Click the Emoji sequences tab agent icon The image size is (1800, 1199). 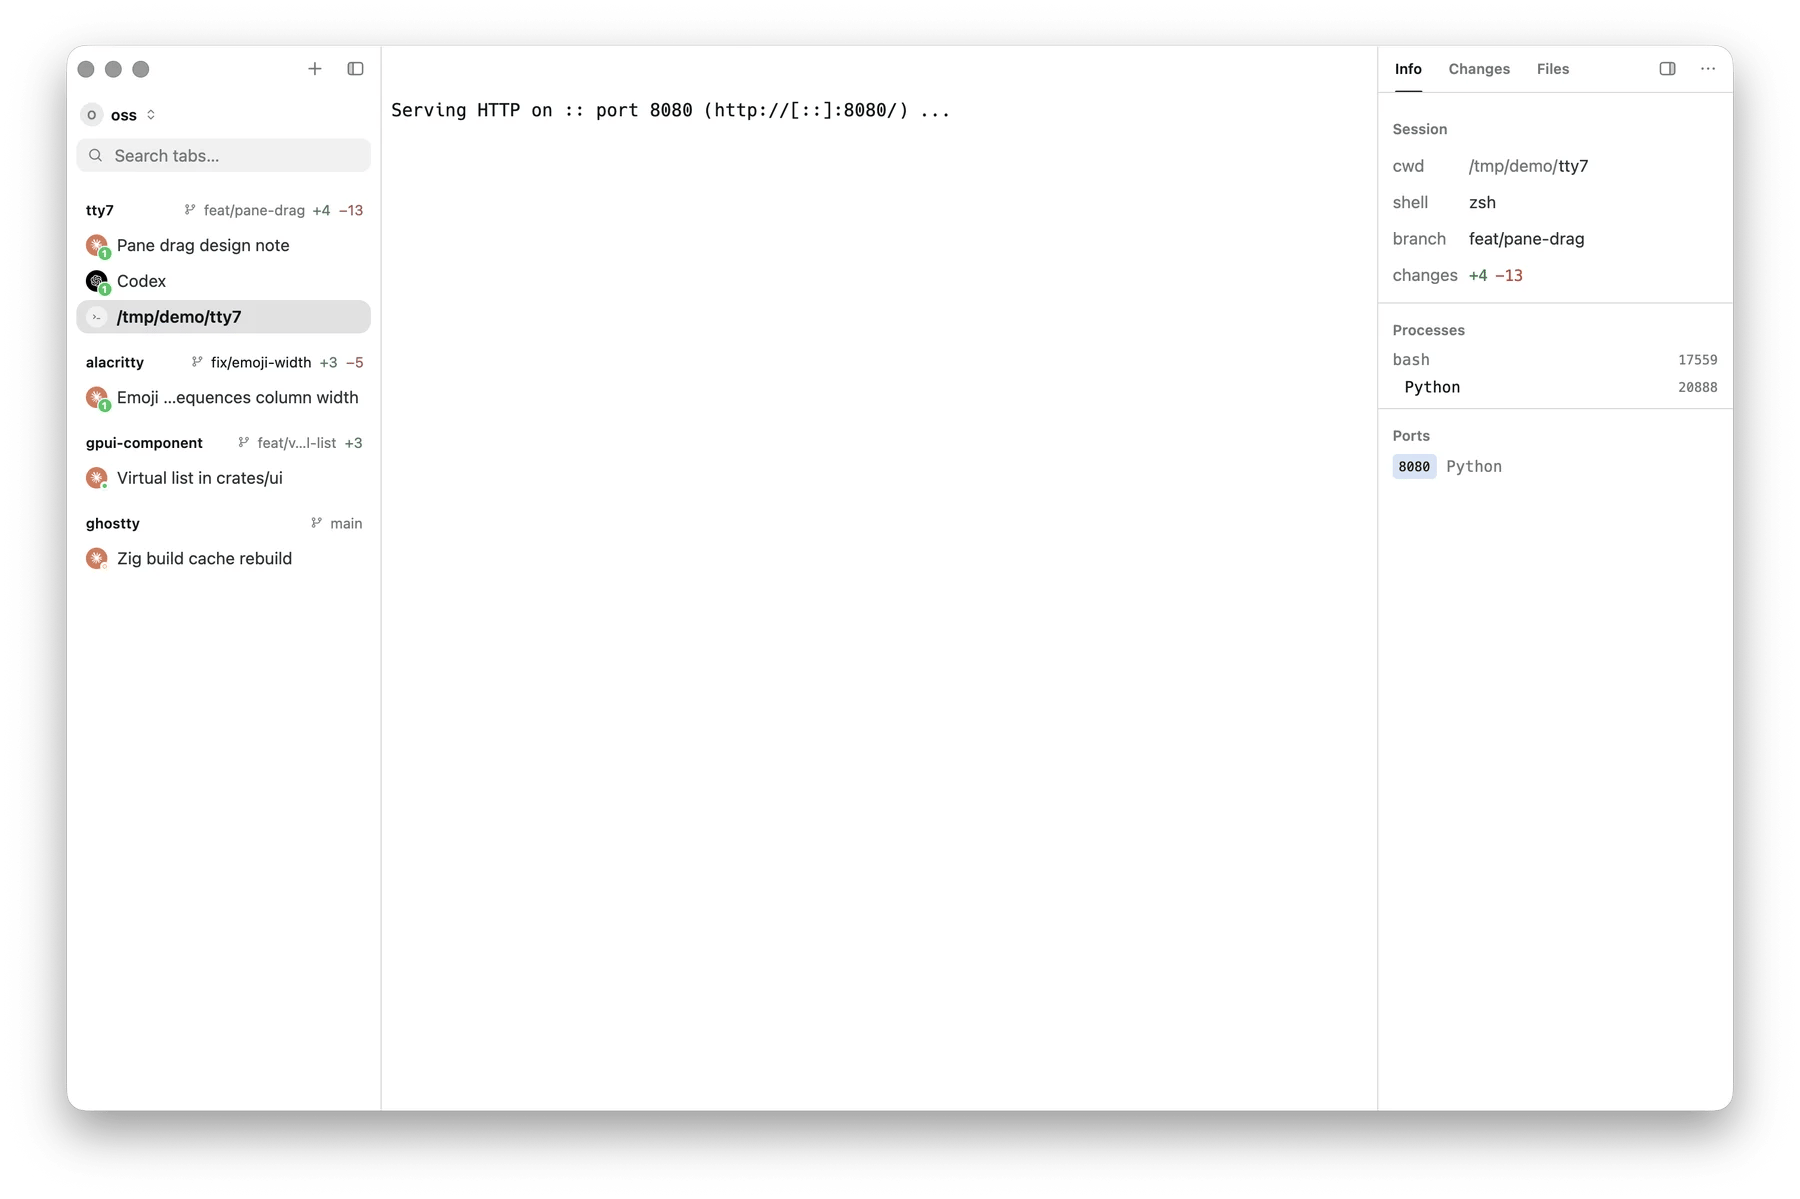[x=97, y=398]
